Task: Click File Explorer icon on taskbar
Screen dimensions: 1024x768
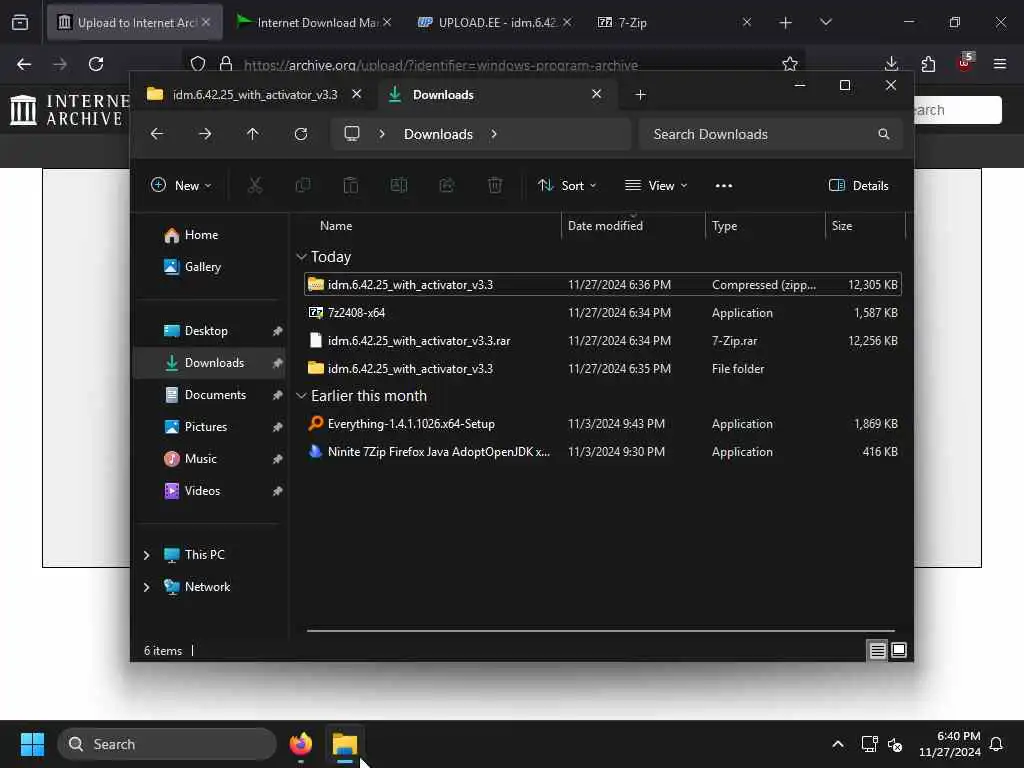Action: 345,744
